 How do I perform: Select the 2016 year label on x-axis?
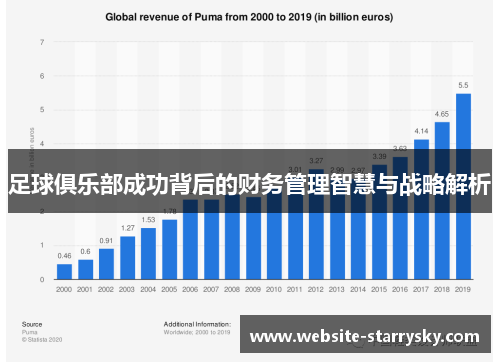pyautogui.click(x=400, y=289)
